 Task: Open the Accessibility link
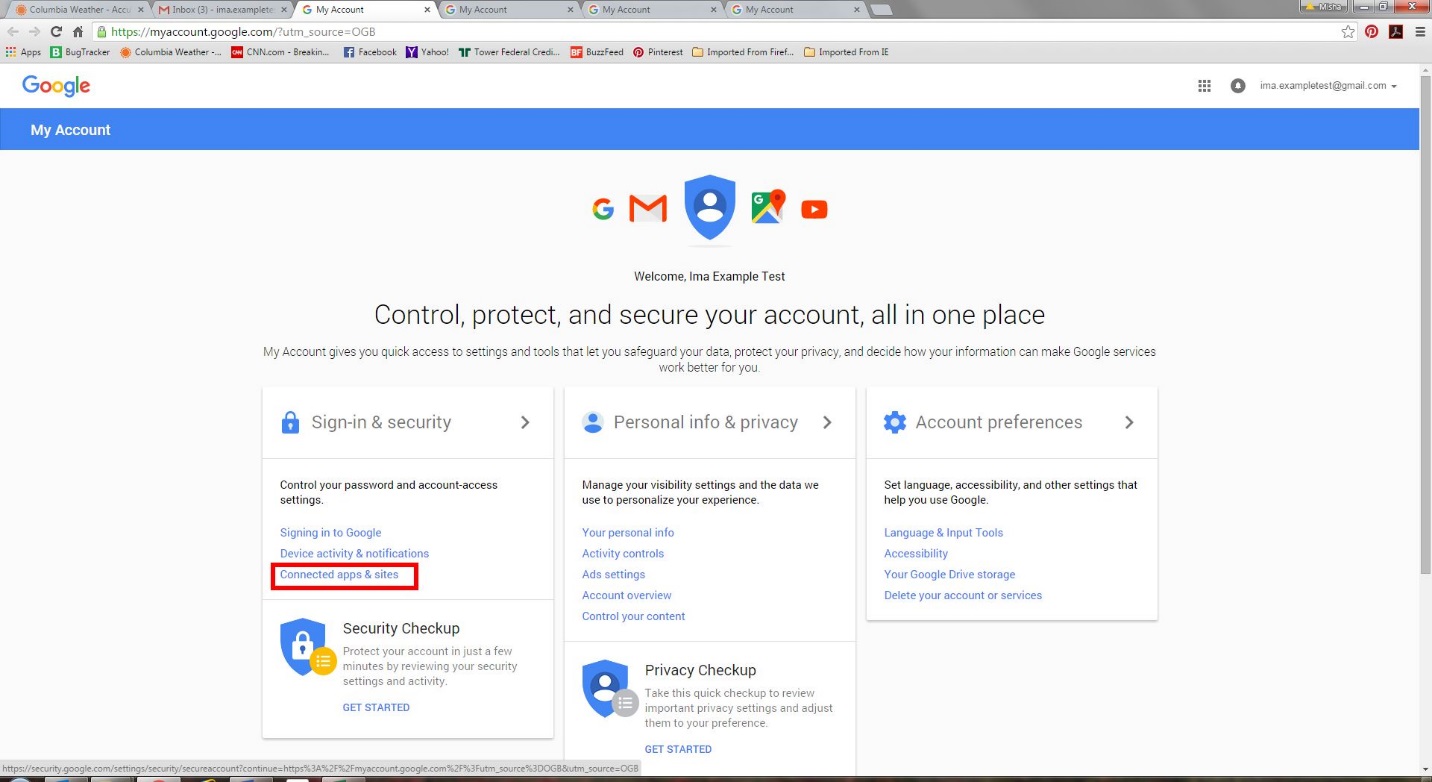[x=916, y=554]
